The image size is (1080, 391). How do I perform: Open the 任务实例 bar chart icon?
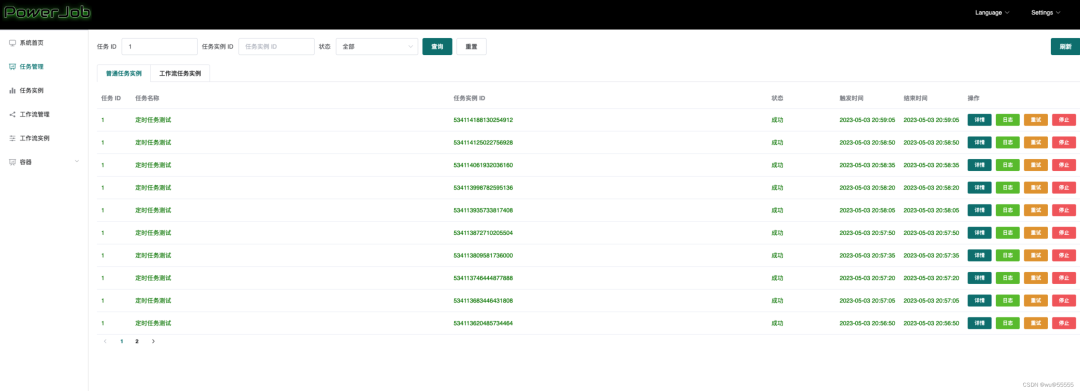[x=12, y=90]
